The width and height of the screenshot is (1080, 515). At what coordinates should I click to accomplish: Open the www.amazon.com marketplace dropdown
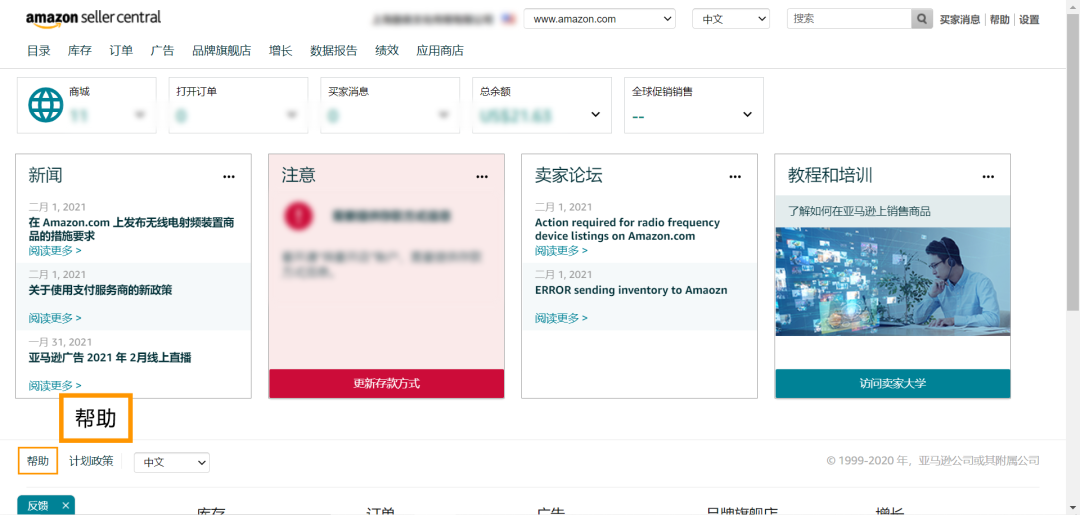click(x=599, y=19)
